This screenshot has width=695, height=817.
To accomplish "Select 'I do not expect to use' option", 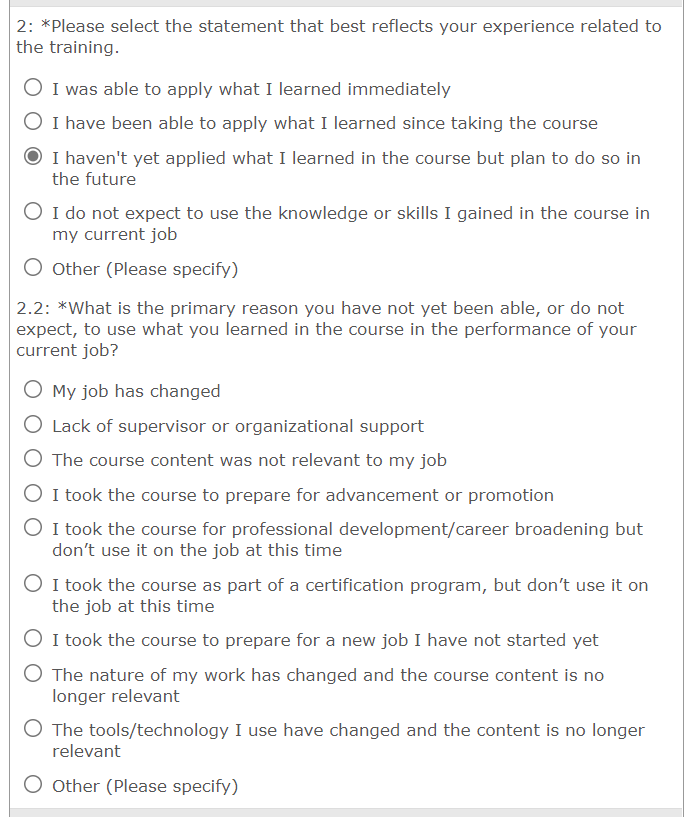I will (33, 213).
